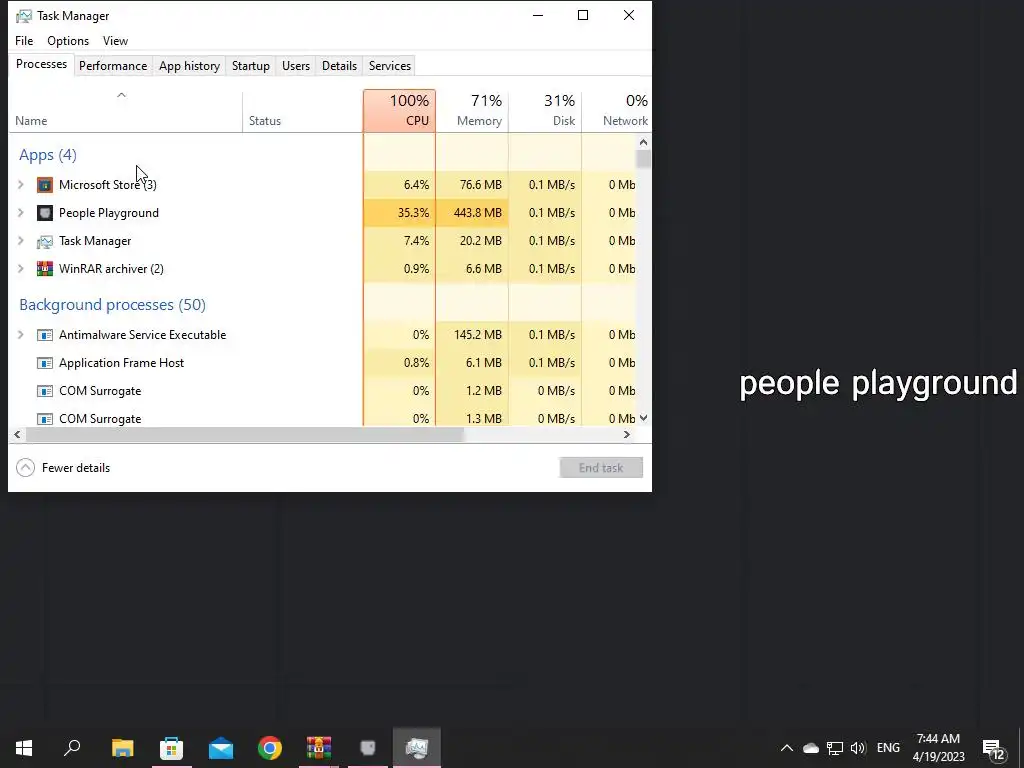This screenshot has width=1024, height=768.
Task: Expand the Microsoft Store process group
Action: point(20,185)
